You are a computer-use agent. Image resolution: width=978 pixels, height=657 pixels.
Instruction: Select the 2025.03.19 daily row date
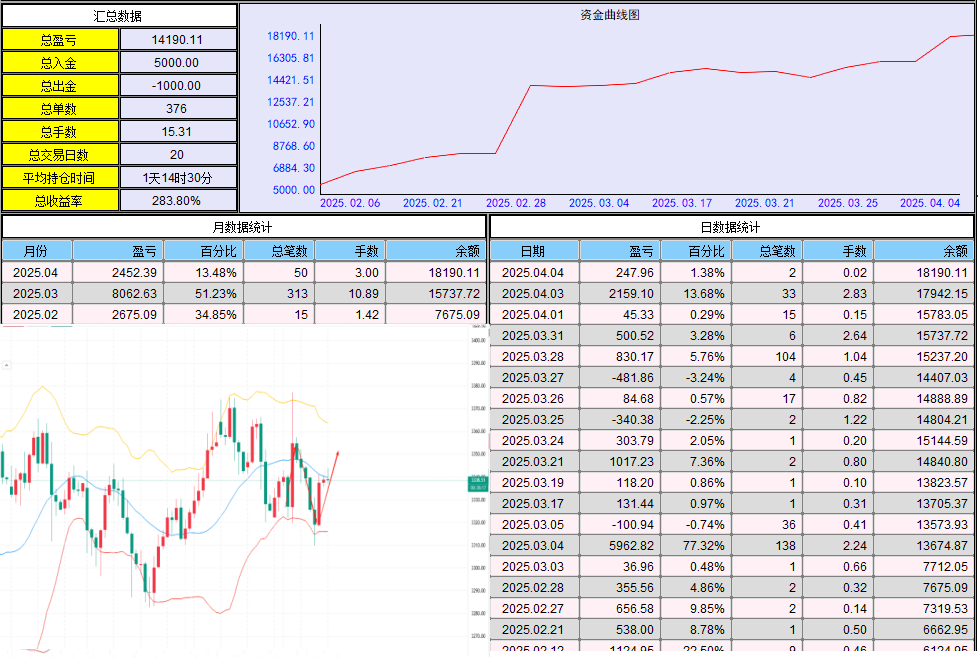(x=533, y=483)
